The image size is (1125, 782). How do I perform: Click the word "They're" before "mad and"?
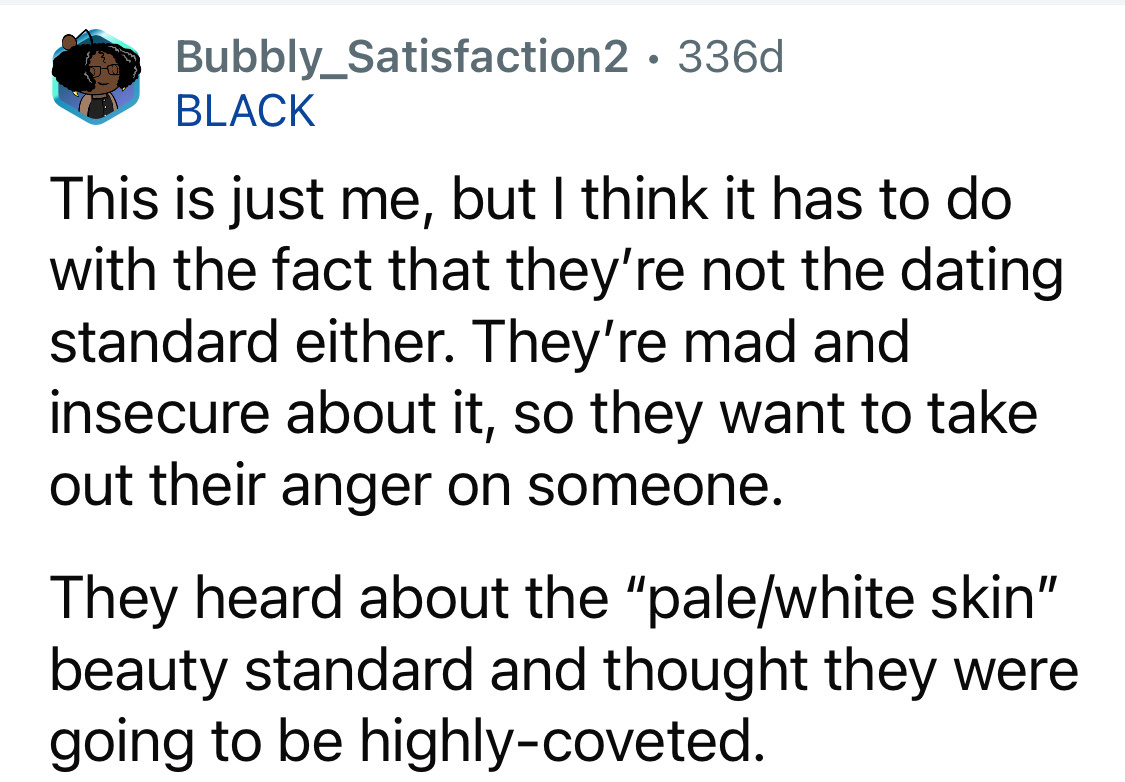570,341
